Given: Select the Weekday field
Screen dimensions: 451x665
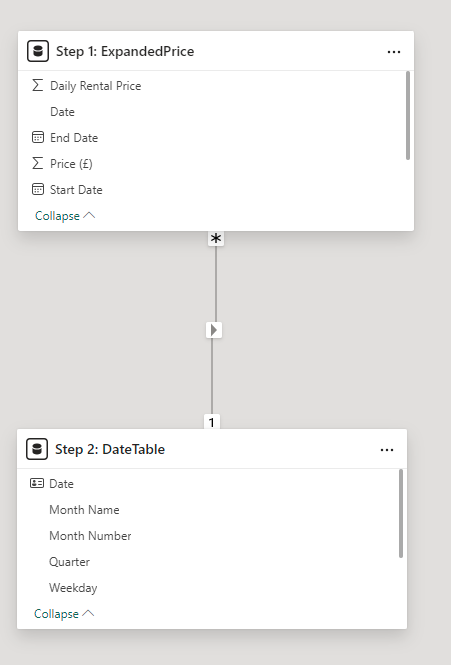Looking at the screenshot, I should 73,588.
